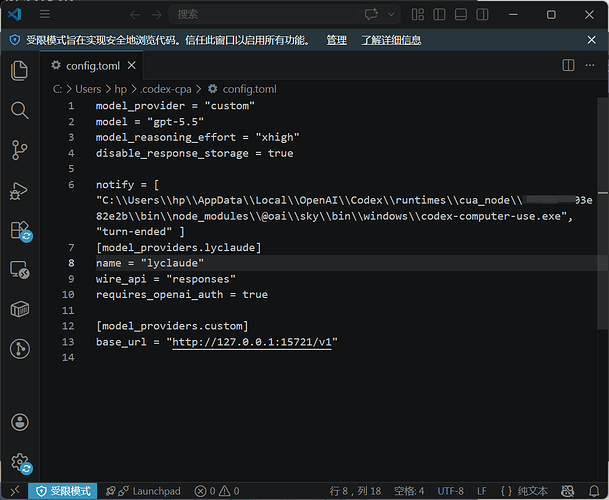Screen dimensions: 609x500
Task: Click the 行 8, 列 18 cursor position
Action: pyautogui.click(x=355, y=491)
